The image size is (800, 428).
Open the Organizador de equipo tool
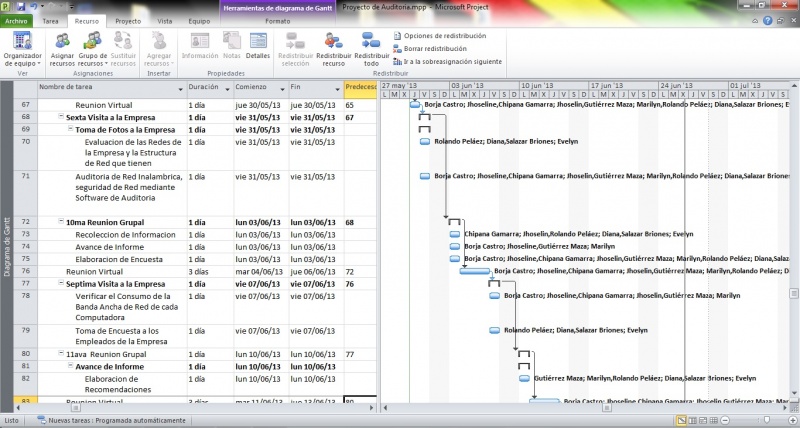(22, 47)
